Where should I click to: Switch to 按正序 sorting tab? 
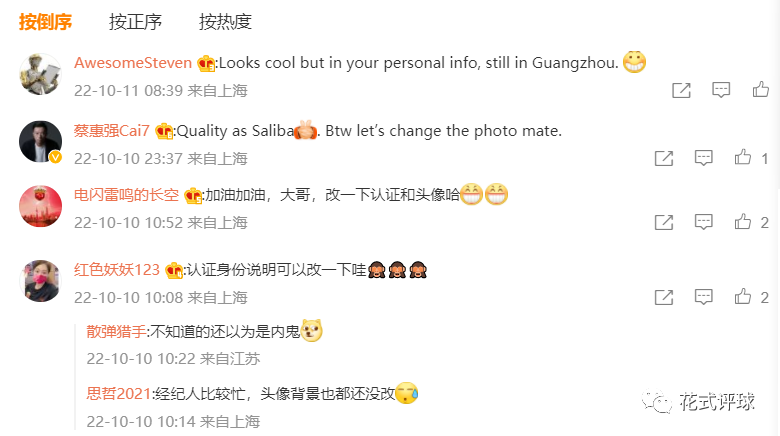coord(135,22)
